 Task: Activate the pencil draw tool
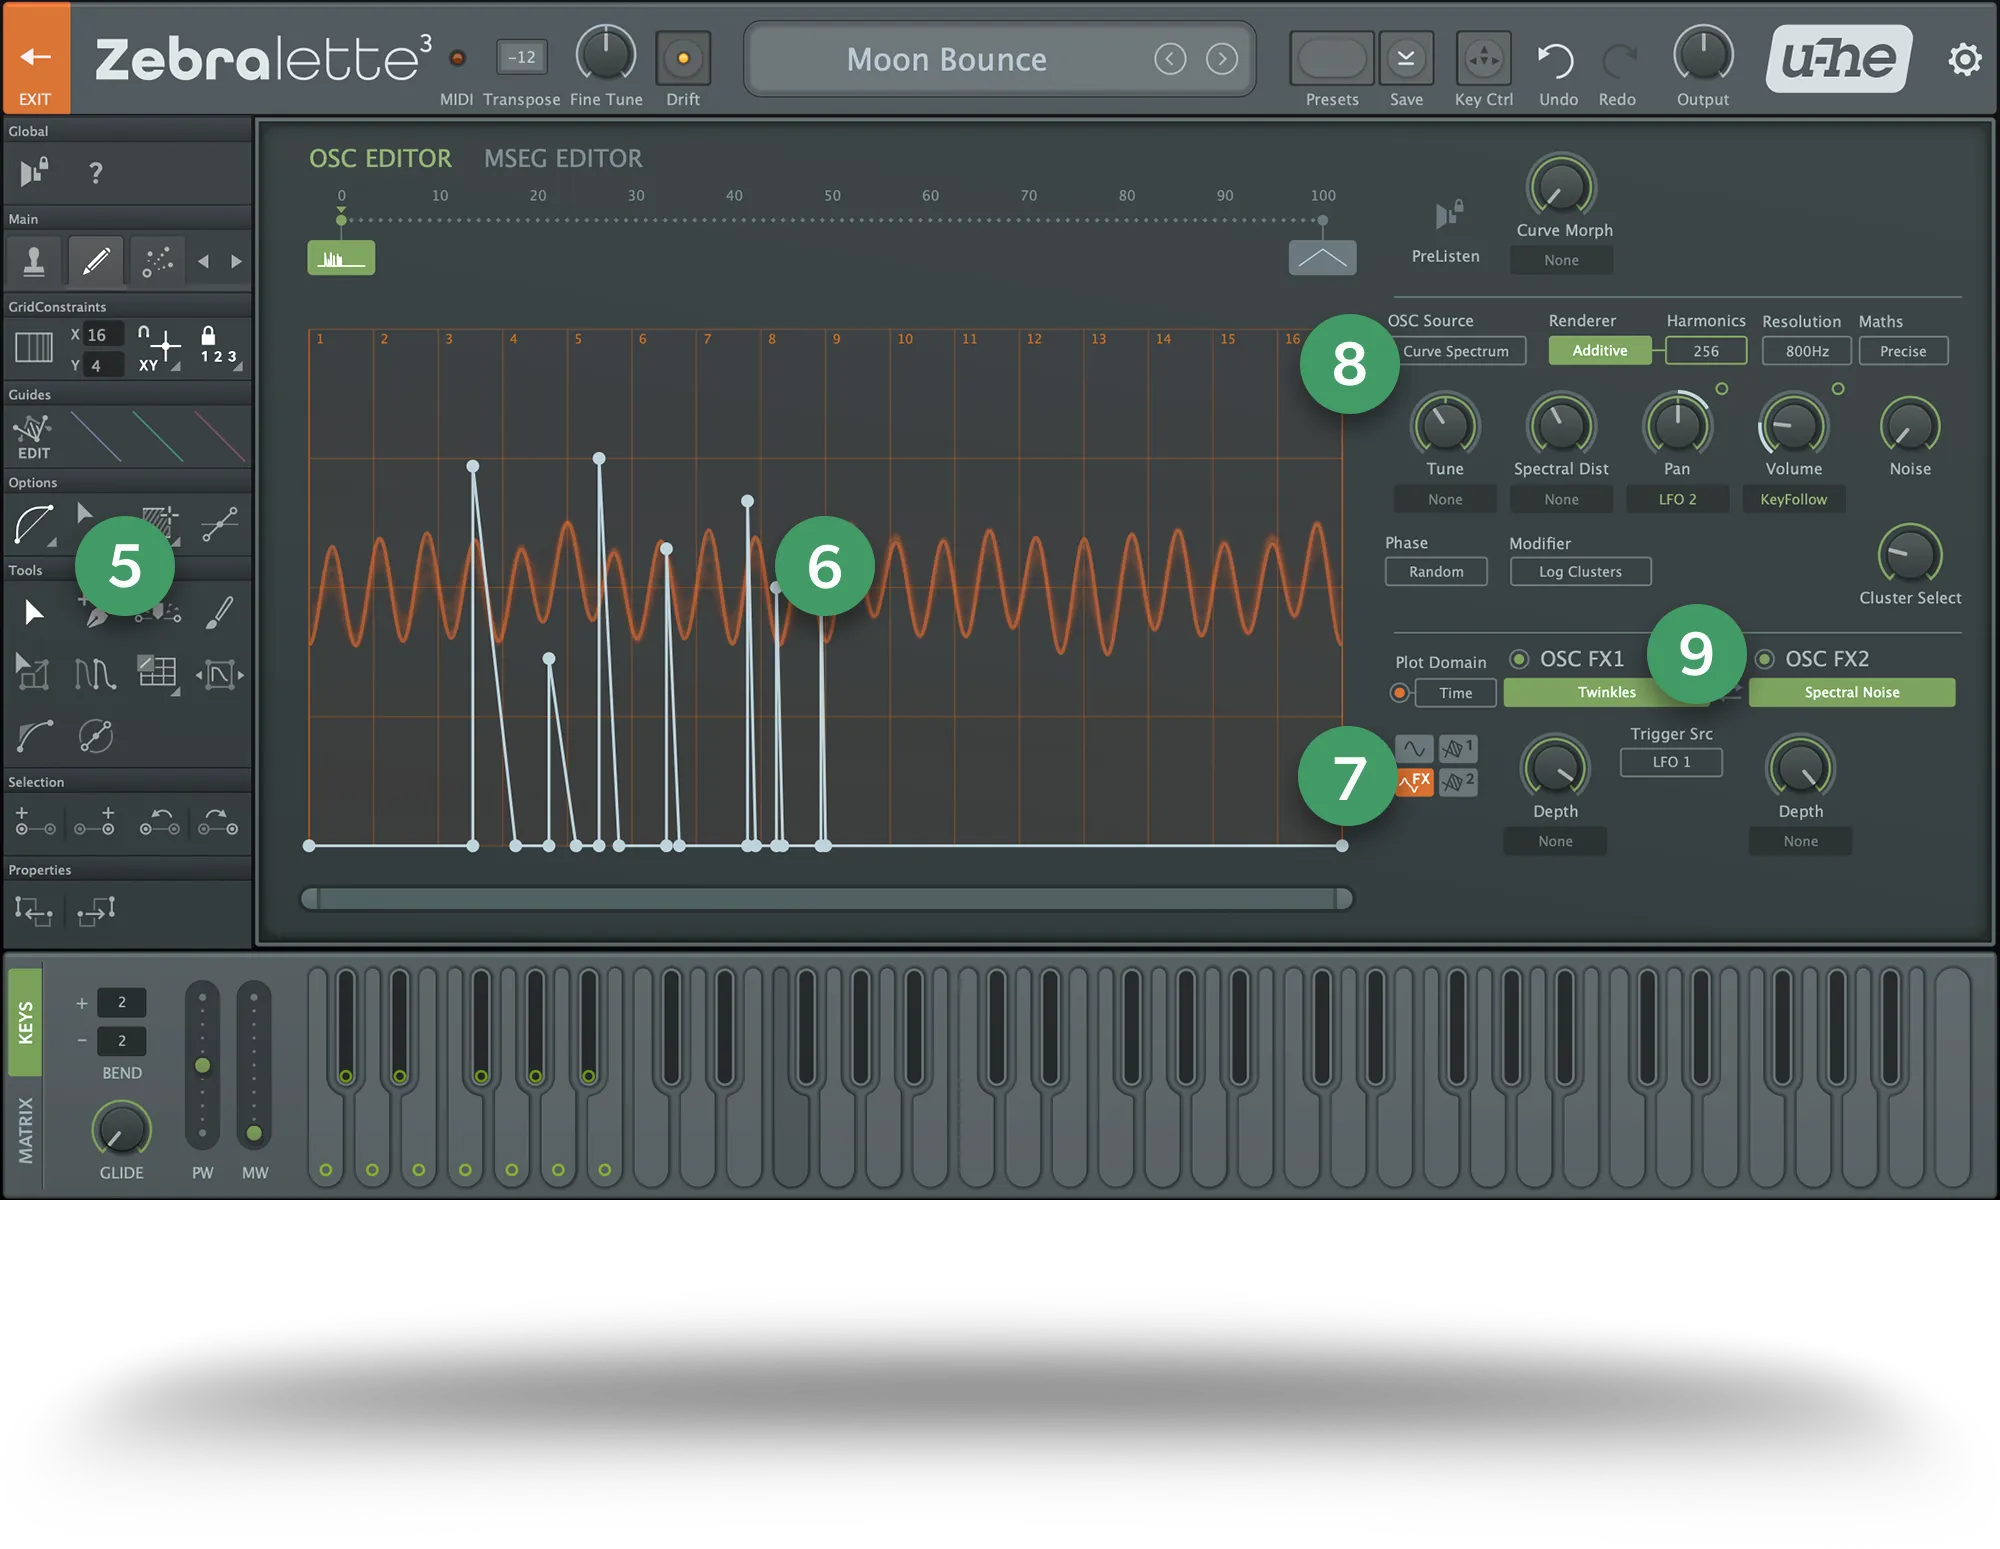pos(95,260)
